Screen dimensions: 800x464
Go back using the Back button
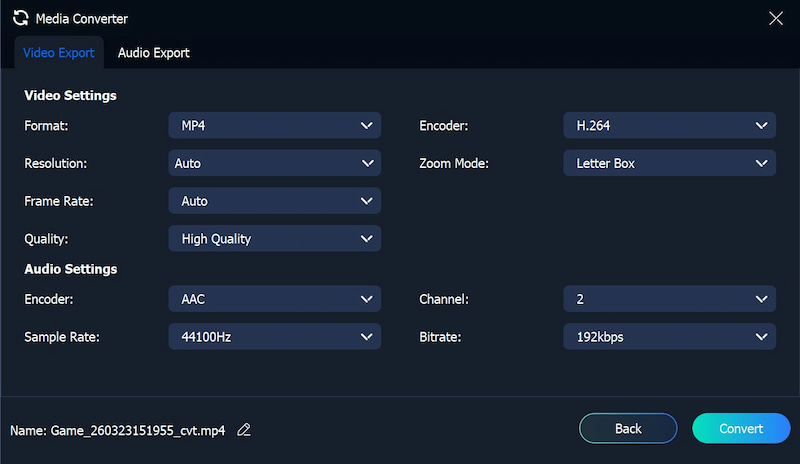[628, 429]
